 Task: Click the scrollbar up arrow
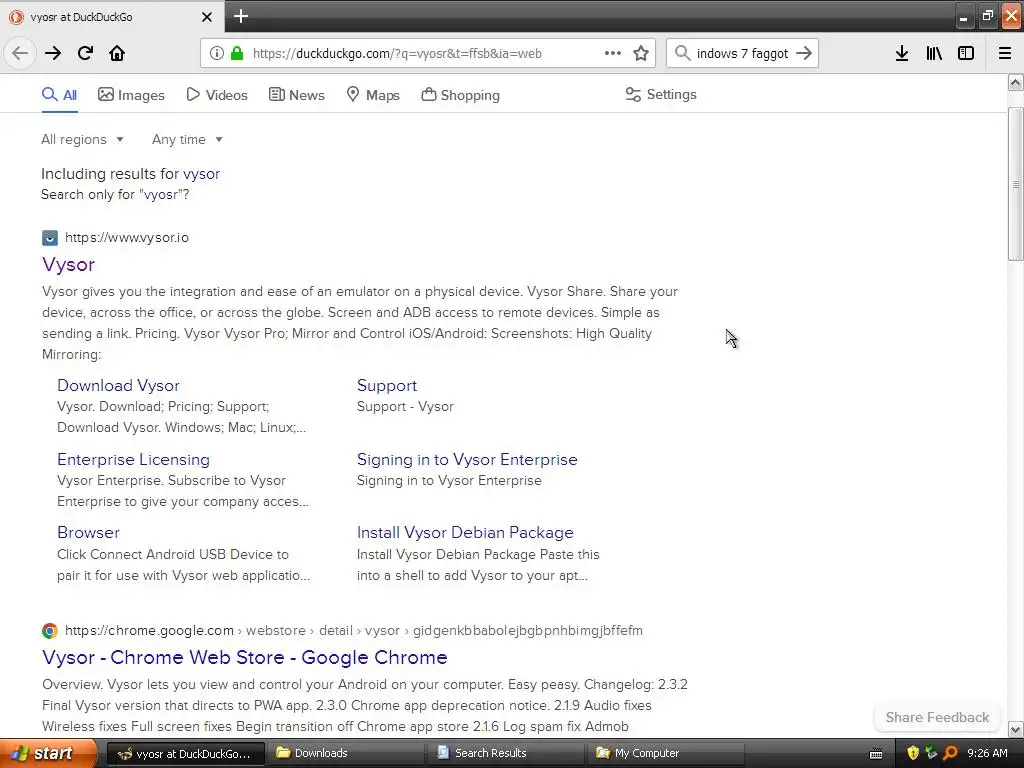1015,82
